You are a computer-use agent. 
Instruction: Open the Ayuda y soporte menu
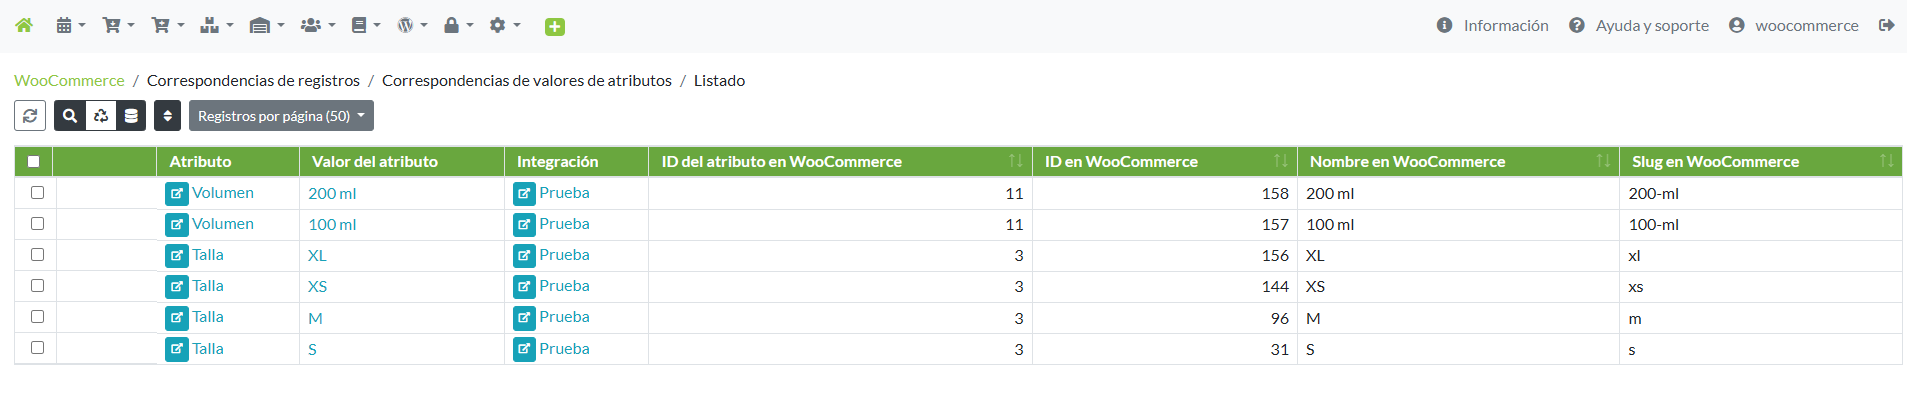coord(1638,25)
